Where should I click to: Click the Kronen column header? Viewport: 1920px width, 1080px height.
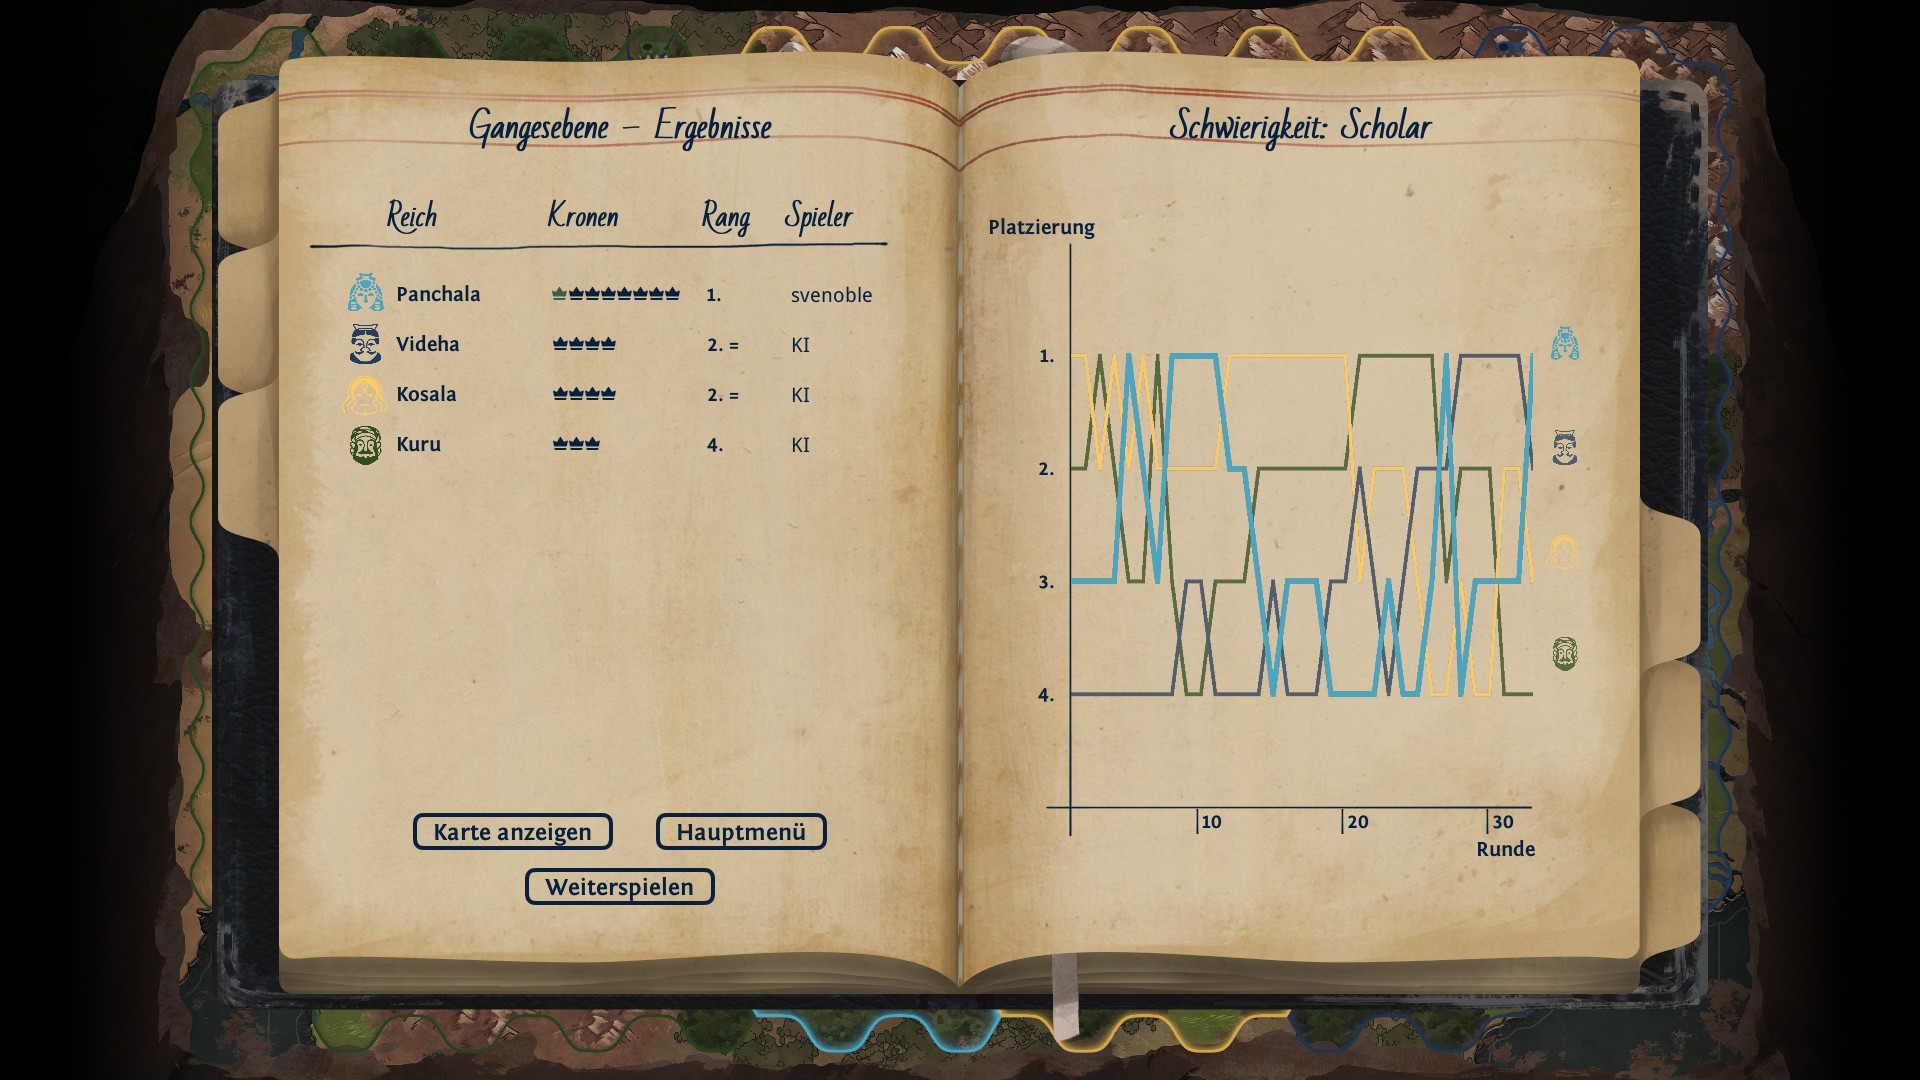(583, 216)
